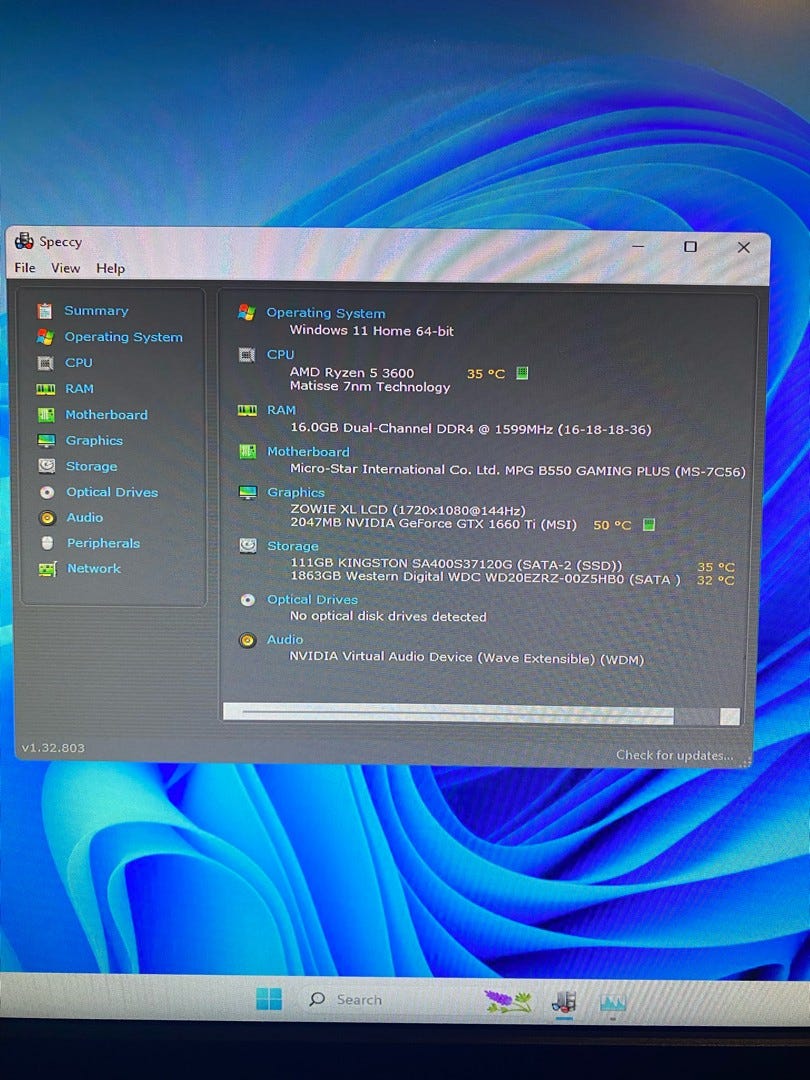Click the Windows 11 Home 64-bit text
Image resolution: width=810 pixels, height=1080 pixels.
tap(372, 331)
